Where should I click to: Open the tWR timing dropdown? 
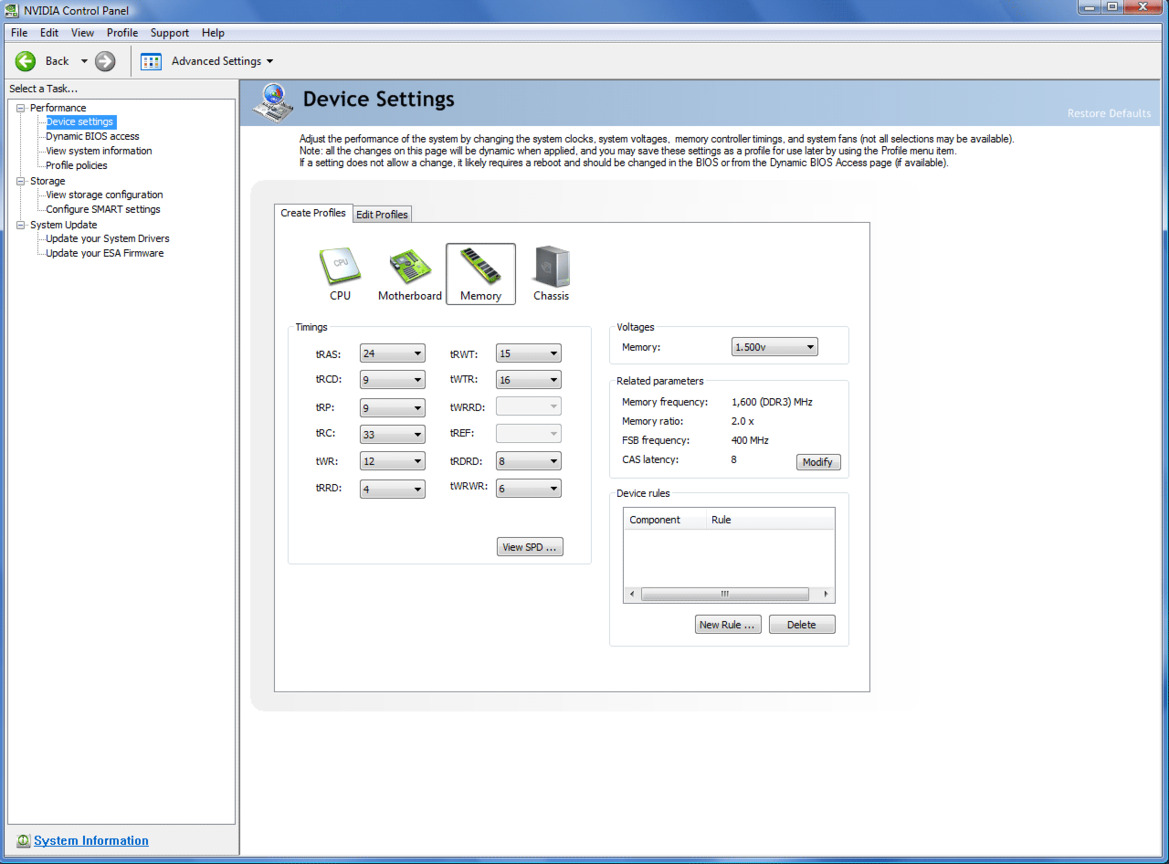392,461
